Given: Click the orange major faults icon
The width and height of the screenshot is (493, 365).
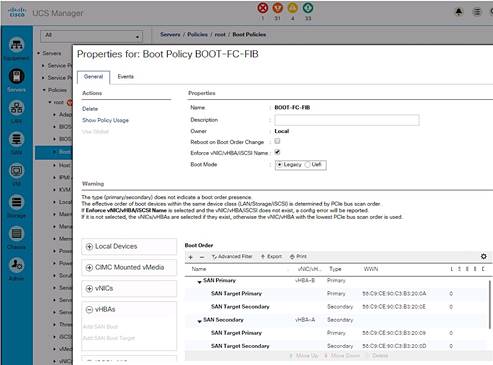Looking at the screenshot, I should coord(277,8).
